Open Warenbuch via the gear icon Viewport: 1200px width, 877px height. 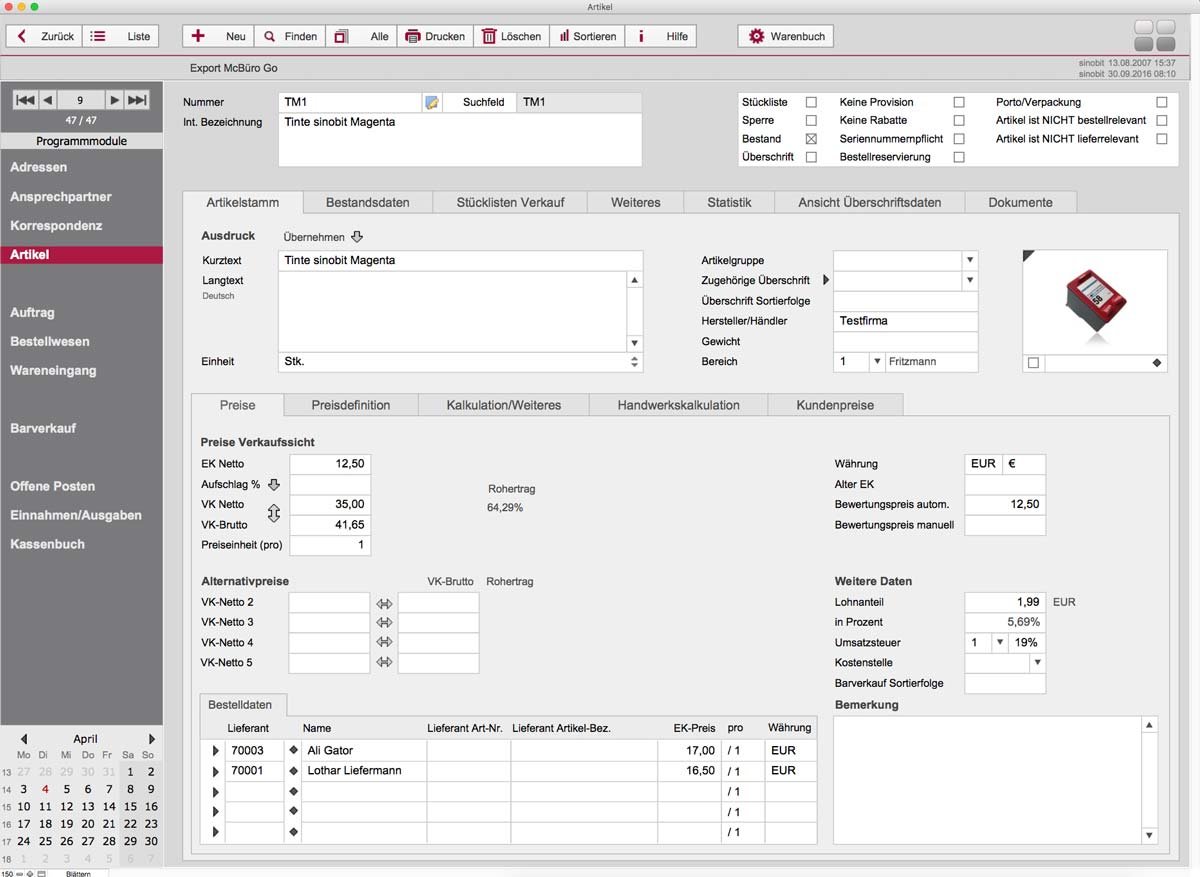tap(756, 36)
